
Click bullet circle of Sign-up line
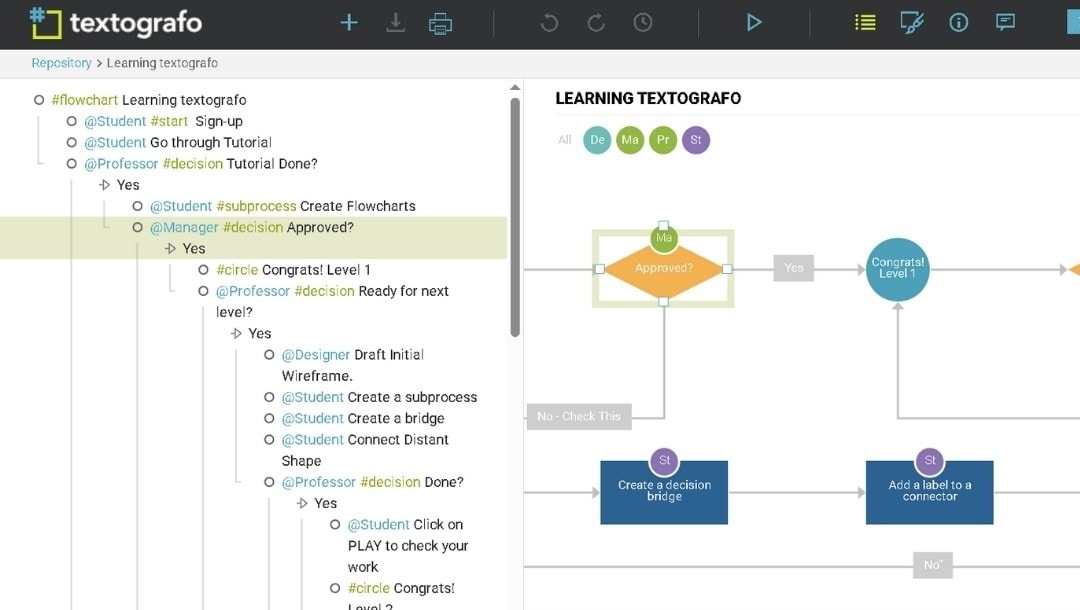click(72, 121)
